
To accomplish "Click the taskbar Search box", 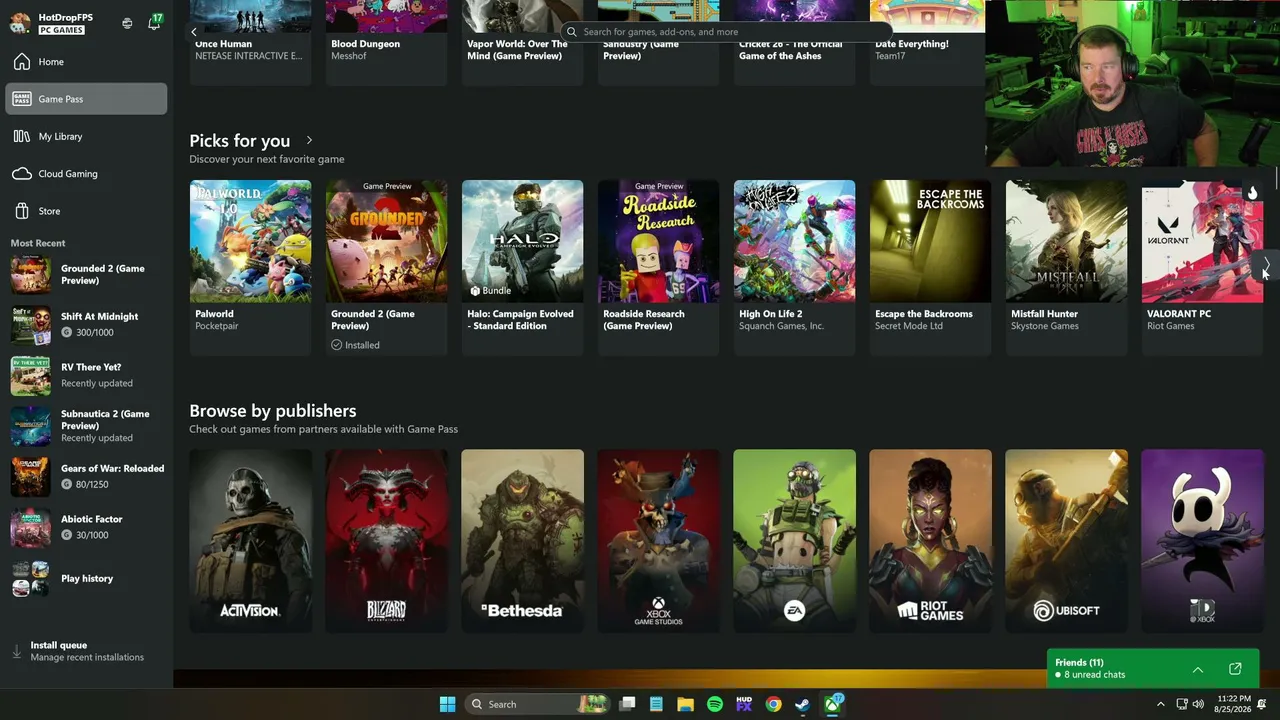I will 537,704.
